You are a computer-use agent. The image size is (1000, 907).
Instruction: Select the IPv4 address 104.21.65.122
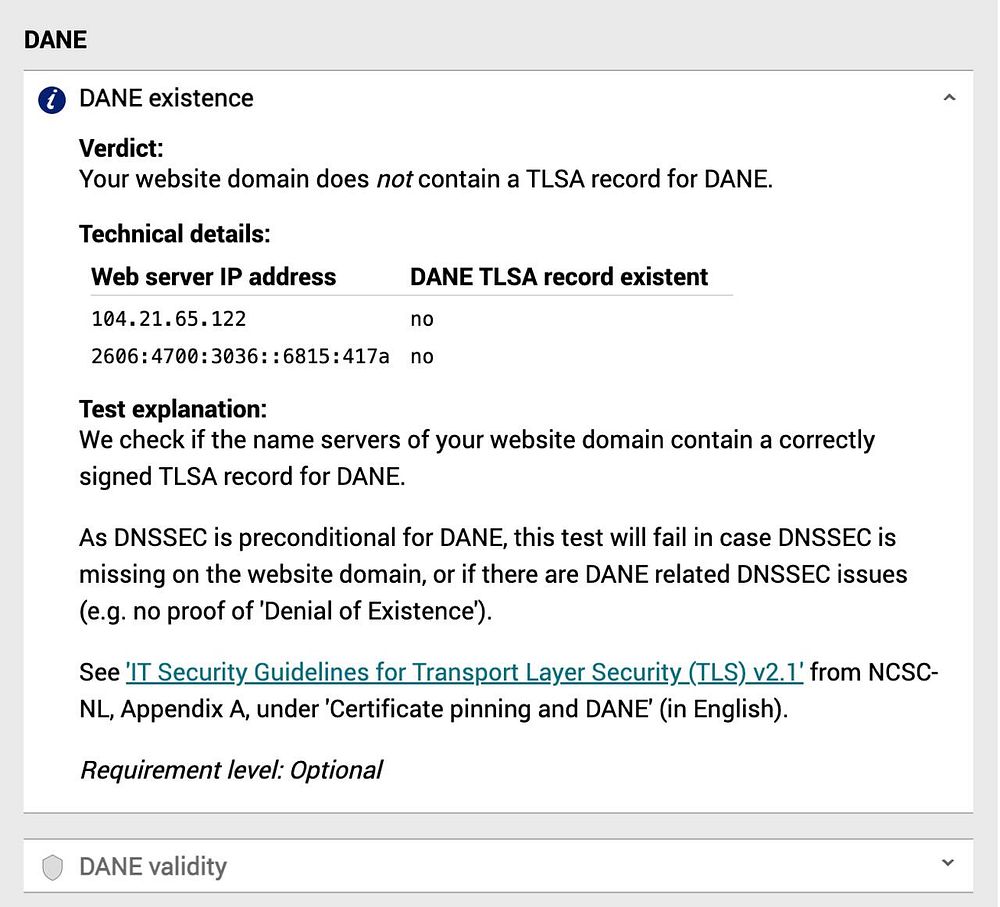point(168,319)
